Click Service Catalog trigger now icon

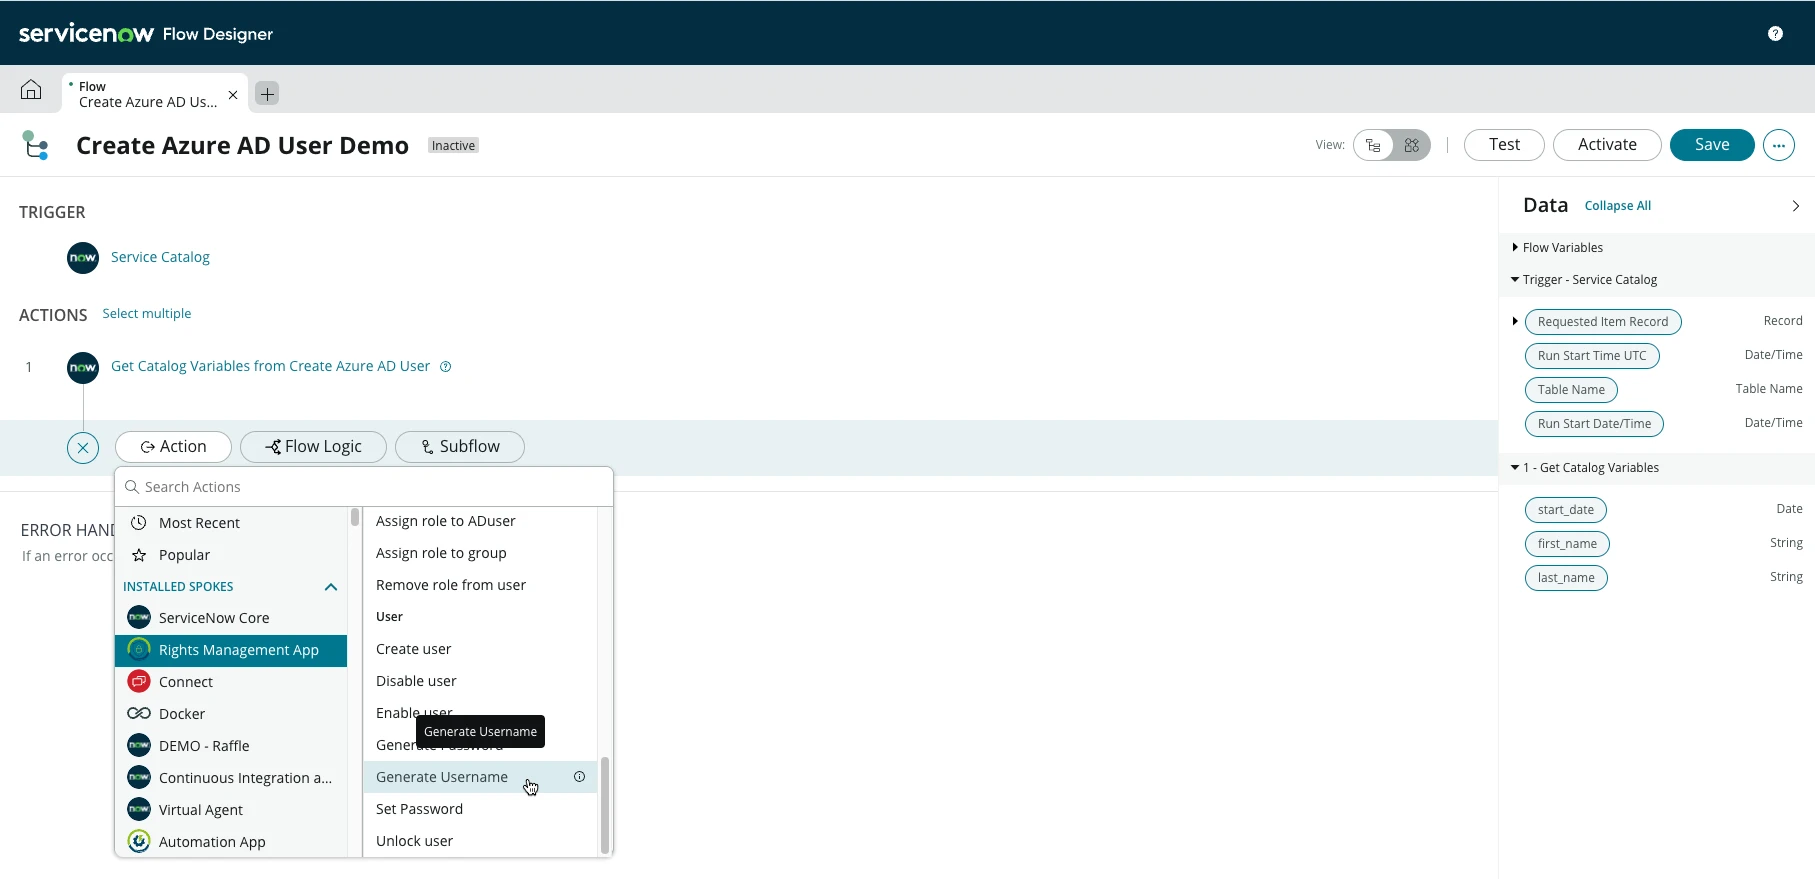pos(83,258)
